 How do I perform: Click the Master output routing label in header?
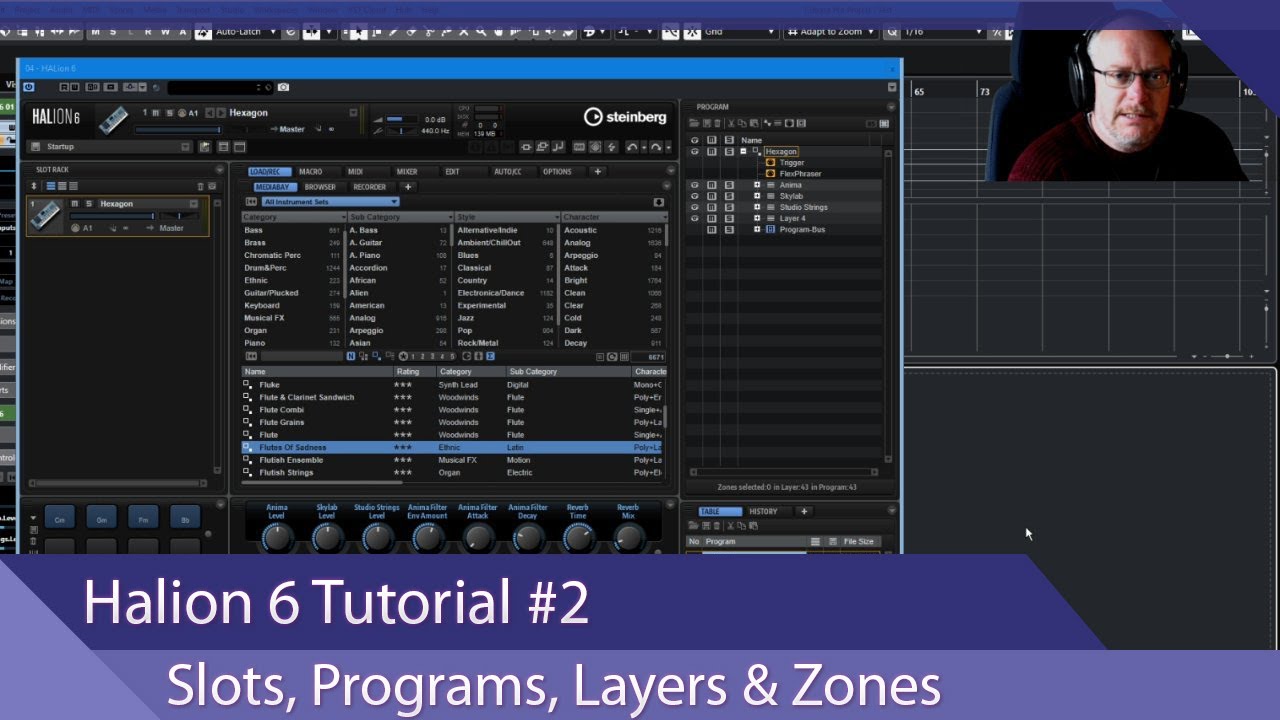coord(292,129)
